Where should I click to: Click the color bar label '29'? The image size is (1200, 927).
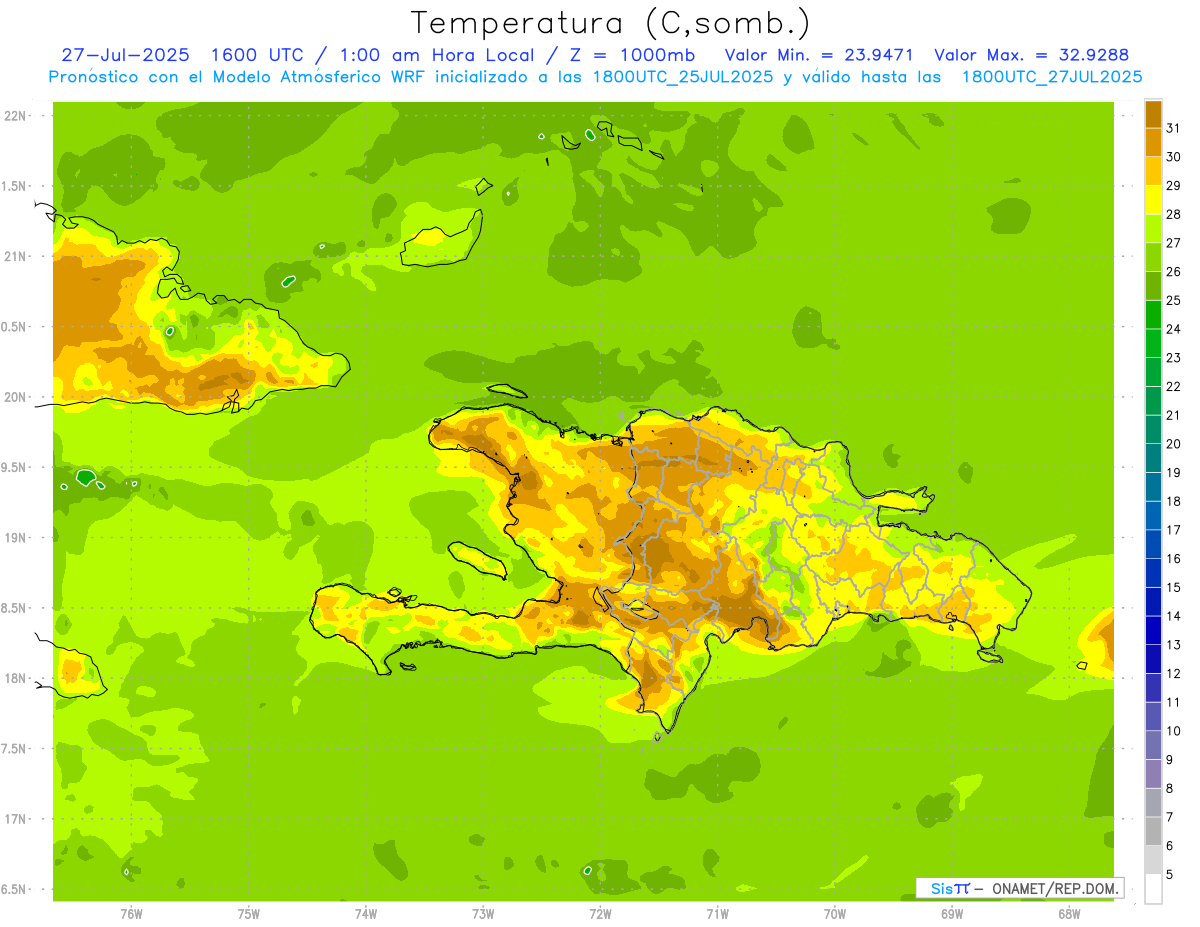(1173, 186)
